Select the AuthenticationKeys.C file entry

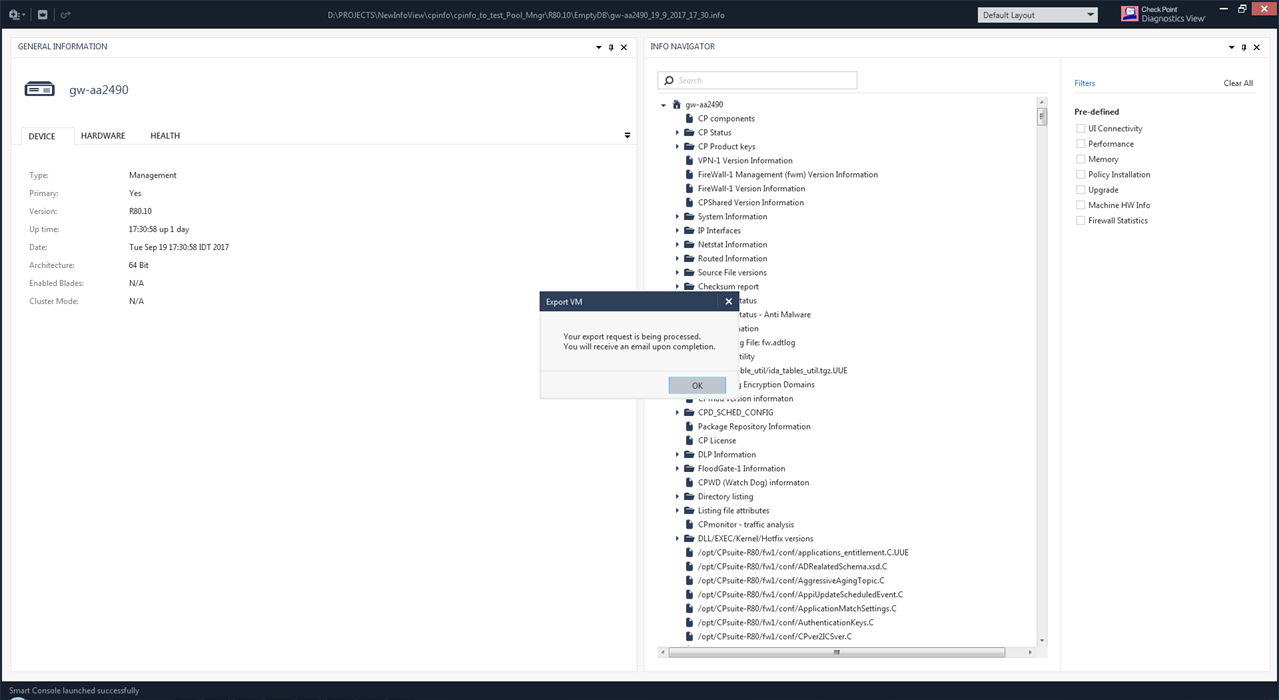[785, 622]
